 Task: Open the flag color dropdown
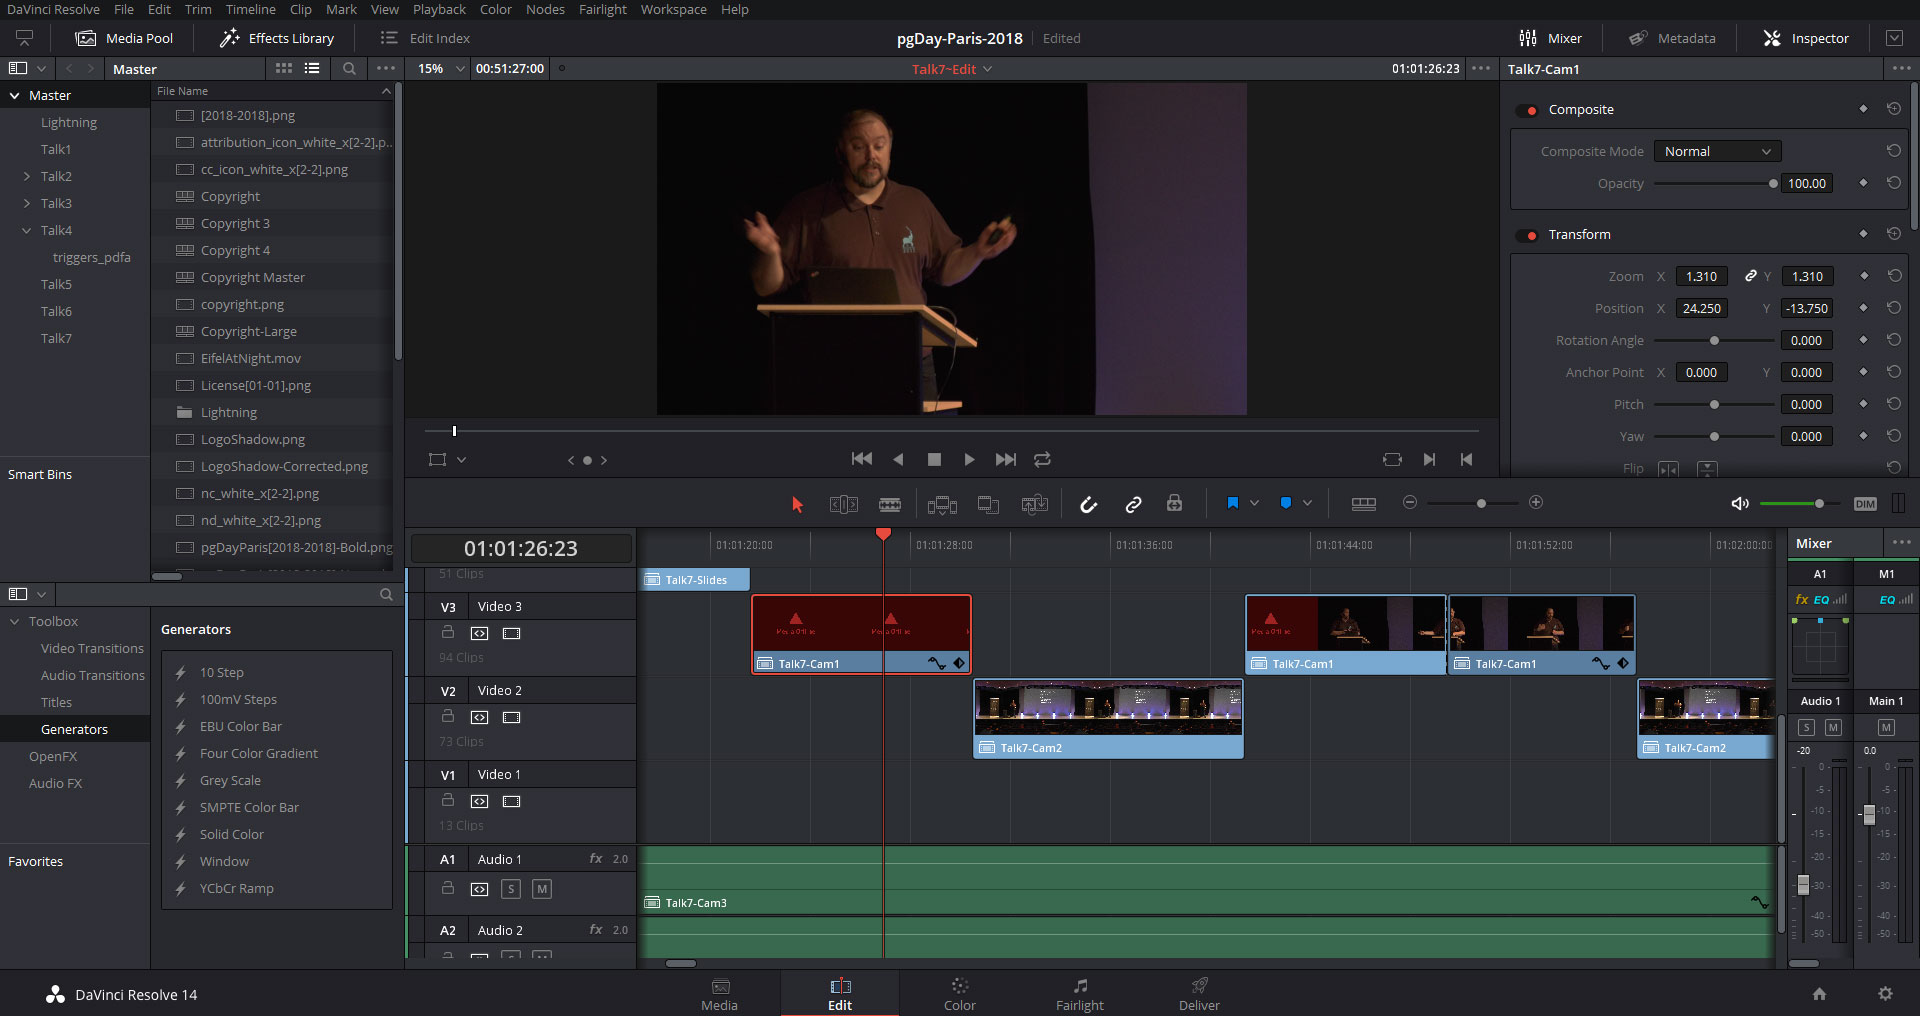[1254, 503]
